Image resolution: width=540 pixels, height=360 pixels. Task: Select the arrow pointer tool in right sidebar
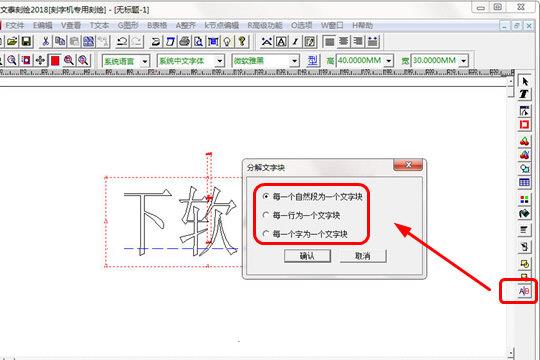[x=525, y=82]
